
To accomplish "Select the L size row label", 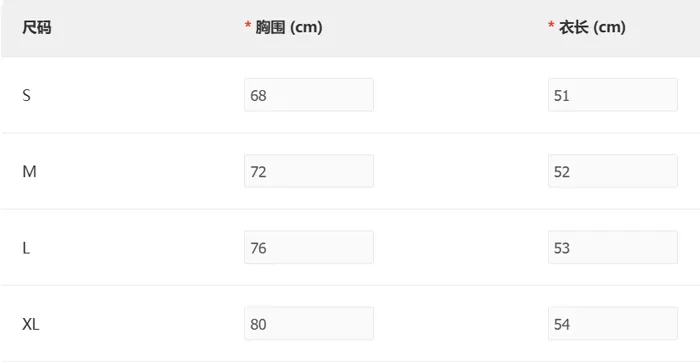I will [26, 248].
